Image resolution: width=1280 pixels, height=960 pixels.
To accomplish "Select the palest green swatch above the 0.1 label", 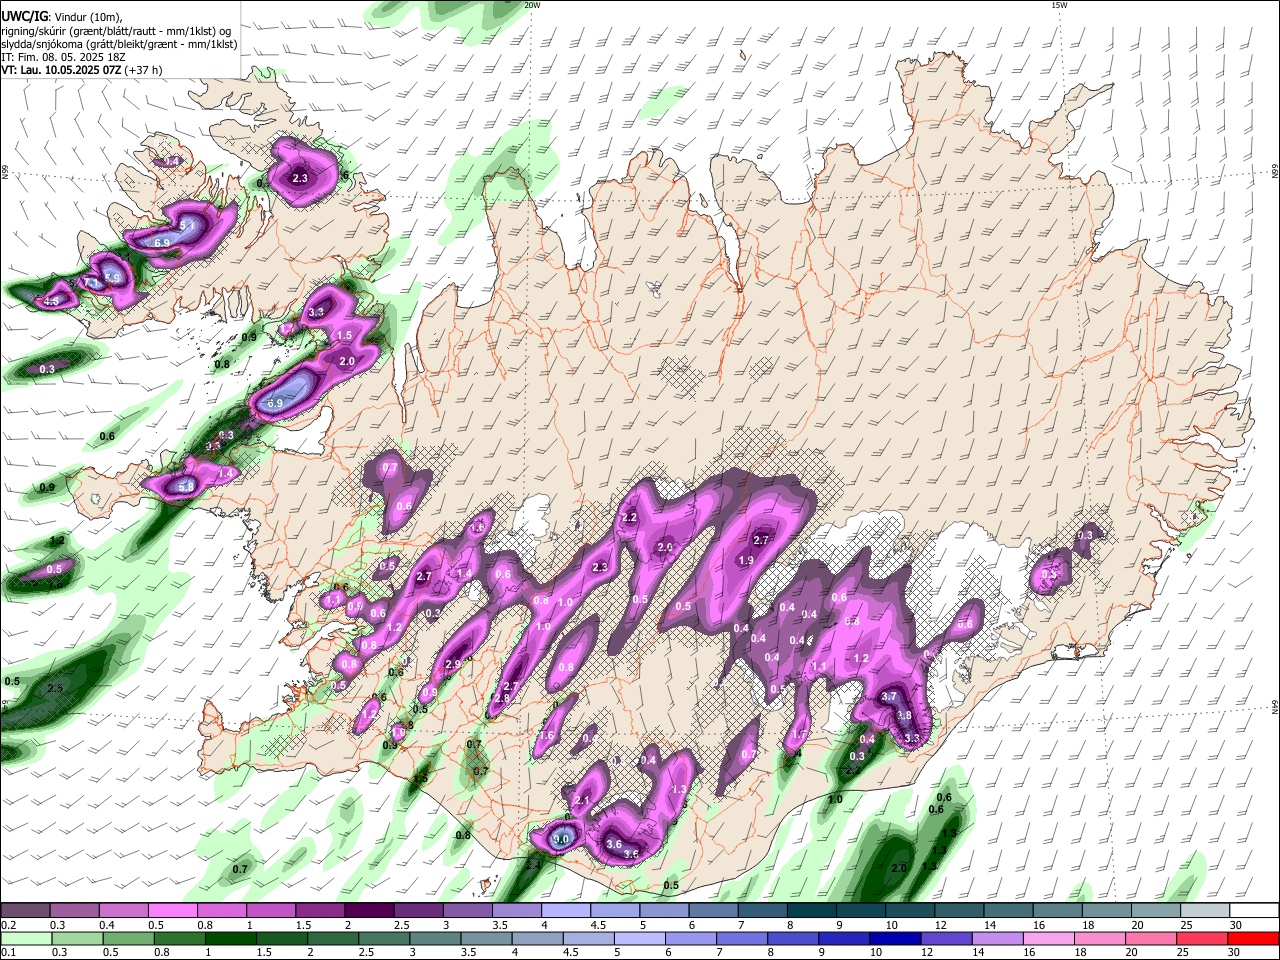I will click(x=25, y=938).
